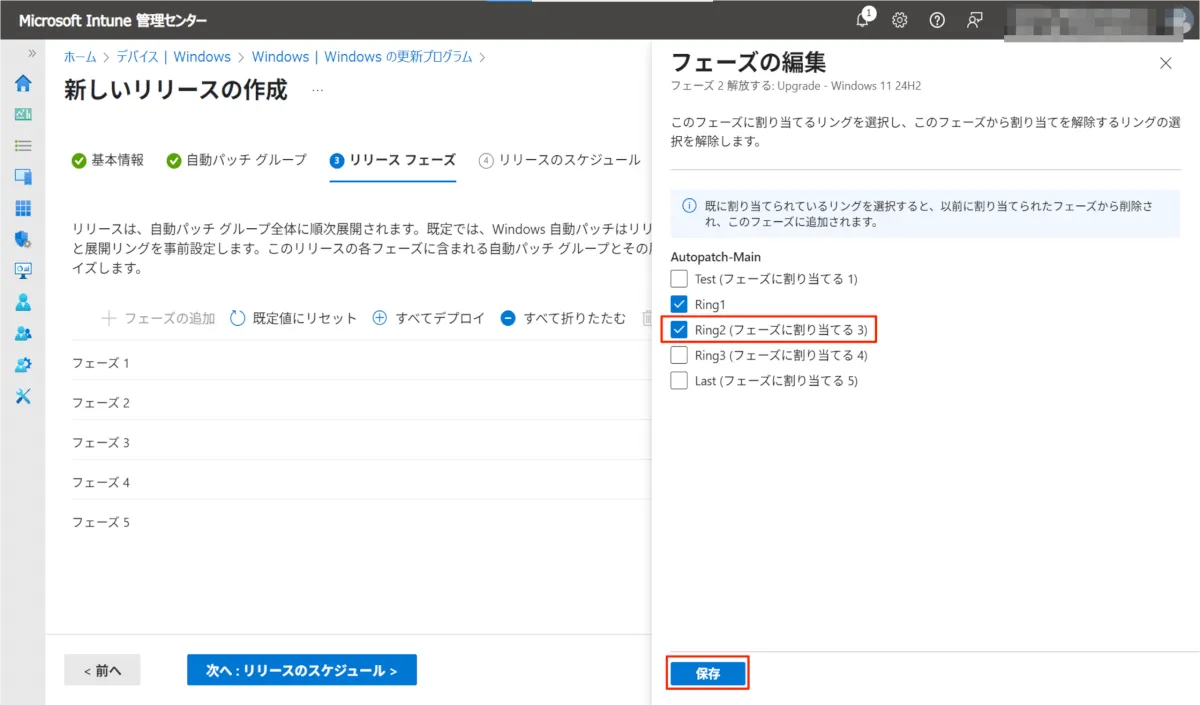Open Troubleshooting wrench icon in sidebar
This screenshot has width=1200, height=705.
click(23, 396)
